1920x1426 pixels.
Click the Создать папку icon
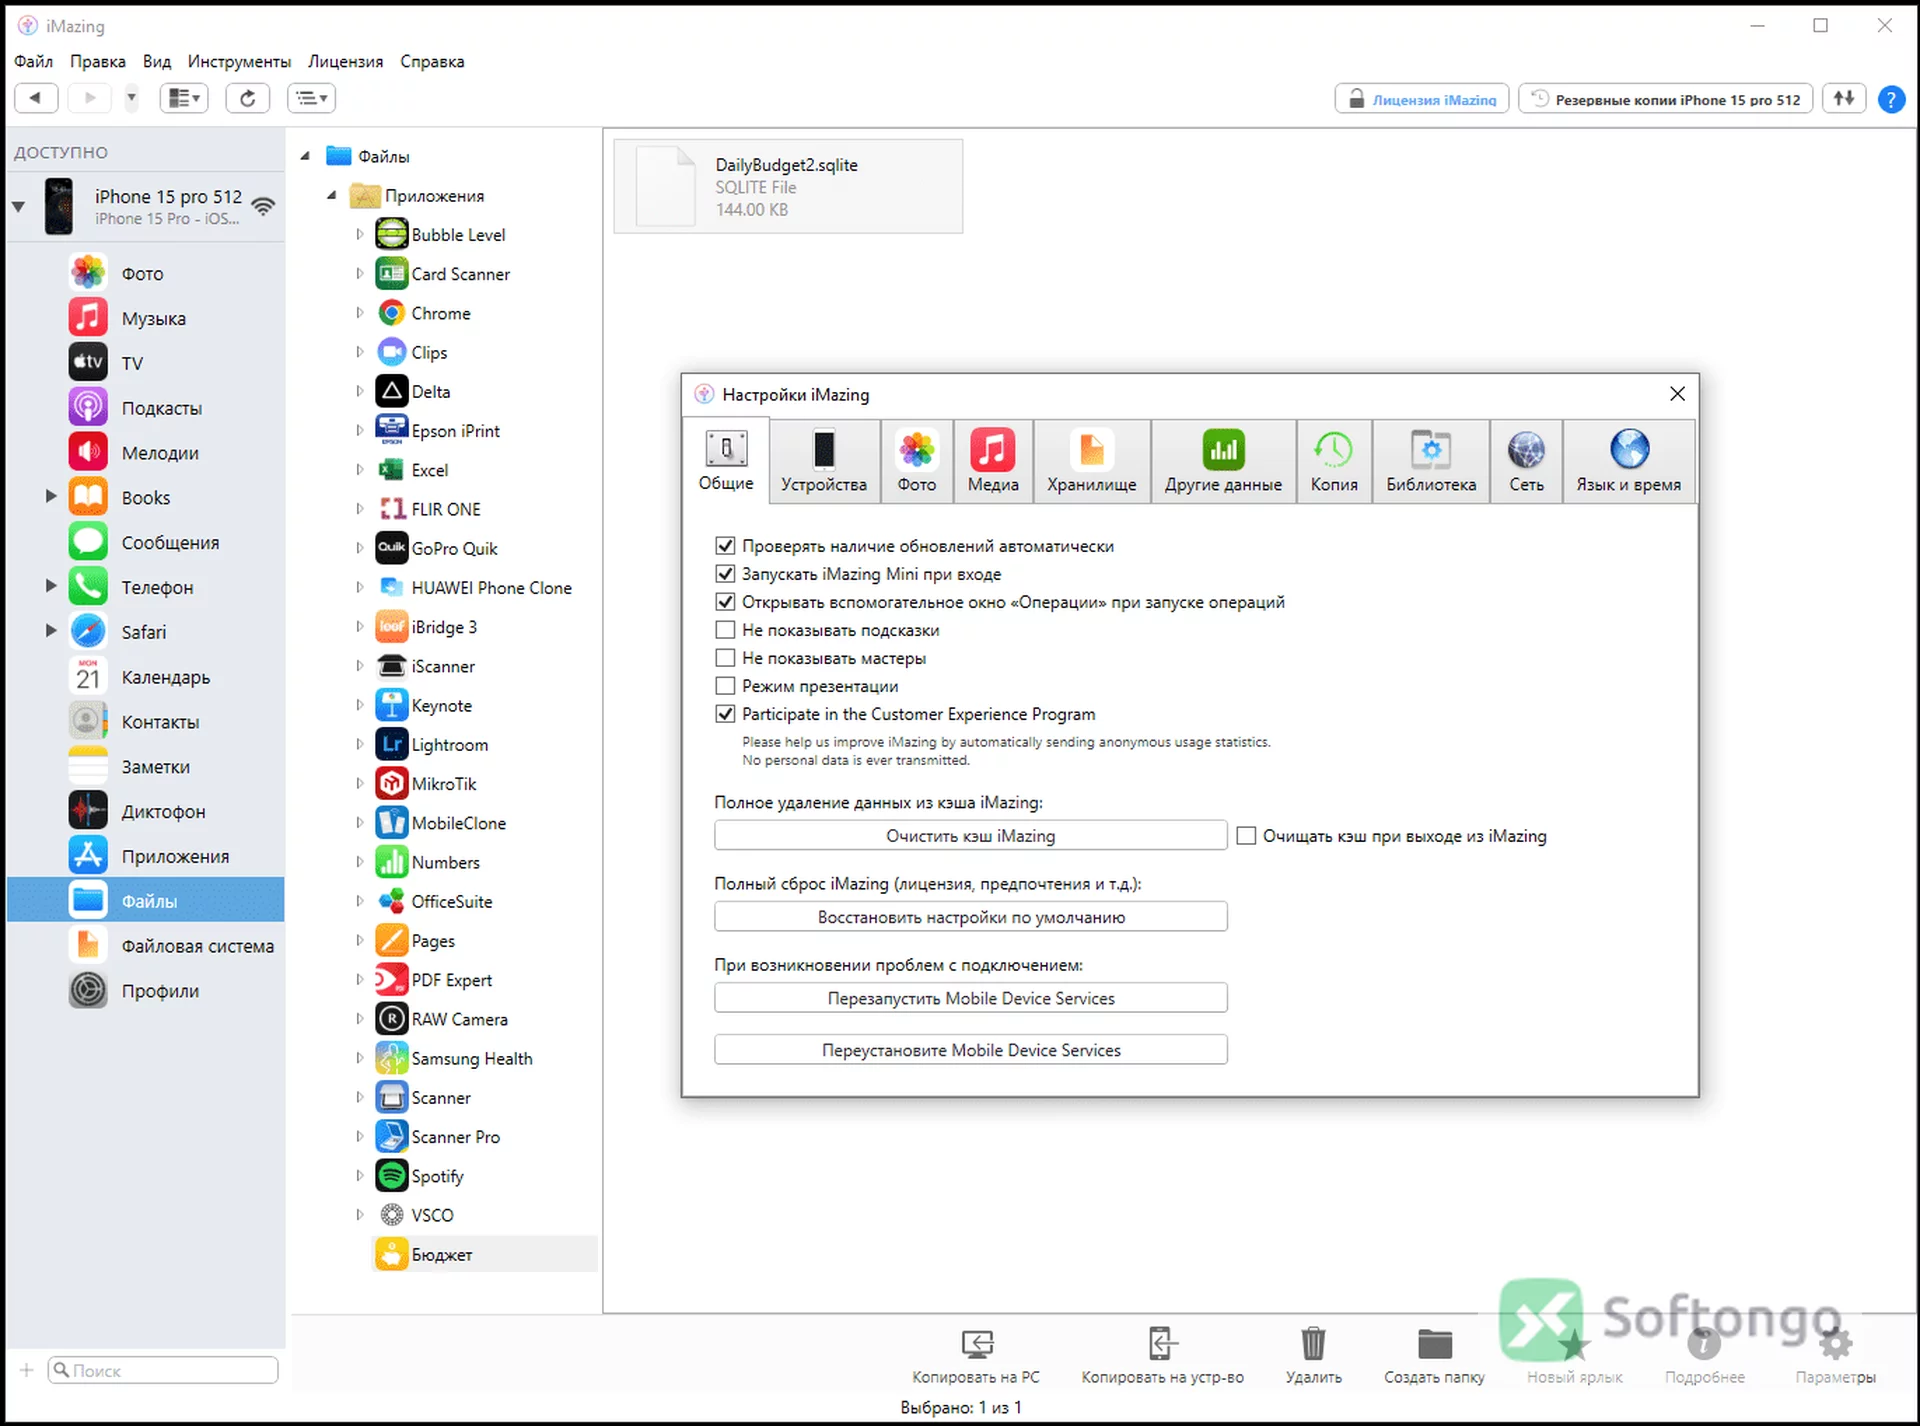pos(1434,1343)
